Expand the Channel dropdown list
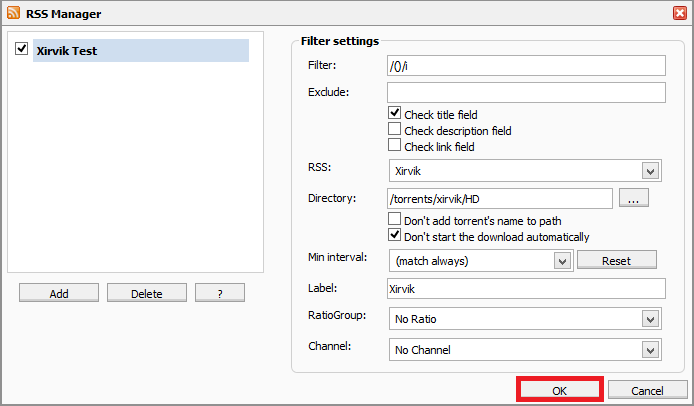 click(x=650, y=350)
